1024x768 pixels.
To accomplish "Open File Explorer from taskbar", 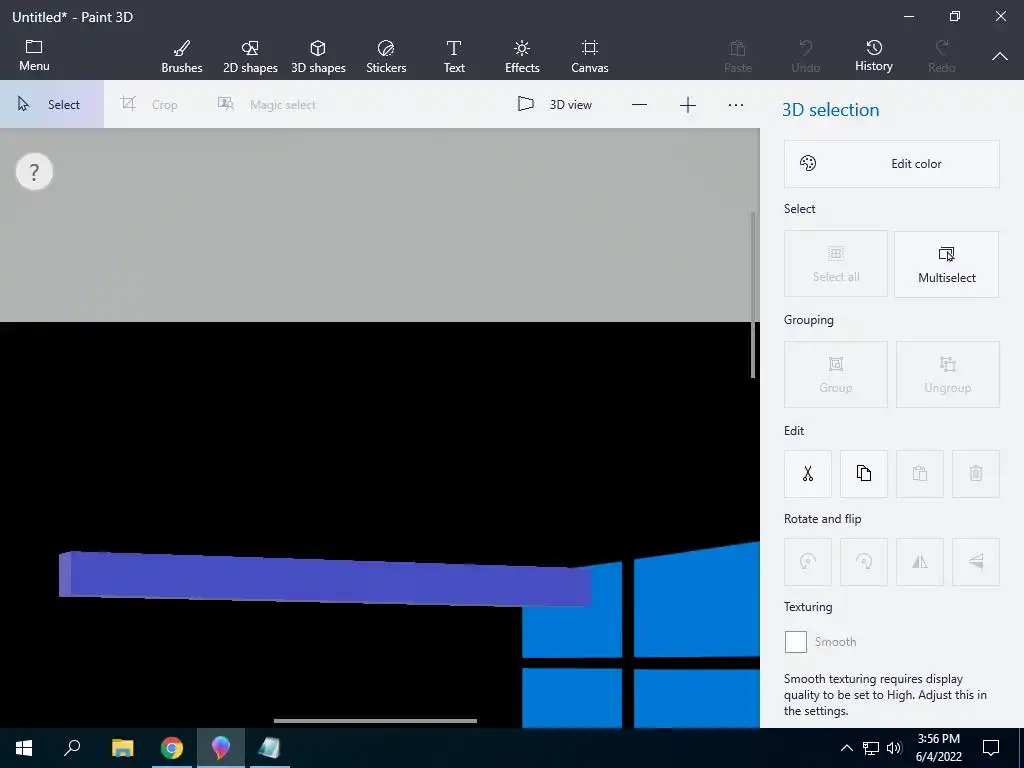I will (122, 748).
